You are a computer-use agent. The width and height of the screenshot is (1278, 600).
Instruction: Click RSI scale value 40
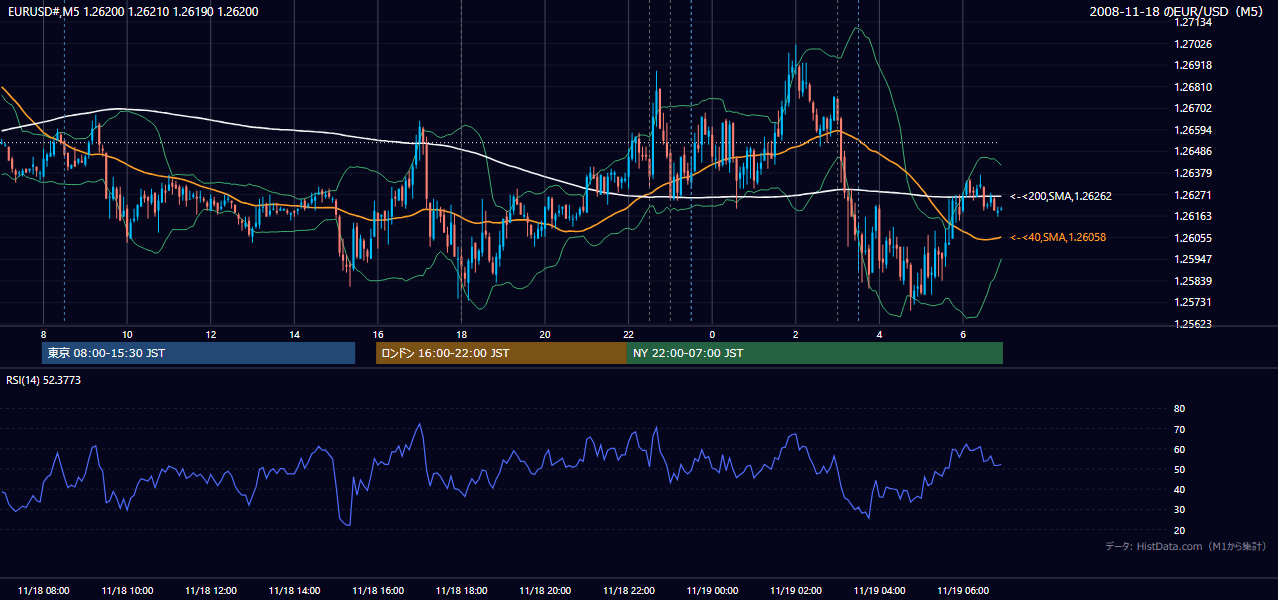coord(1179,489)
